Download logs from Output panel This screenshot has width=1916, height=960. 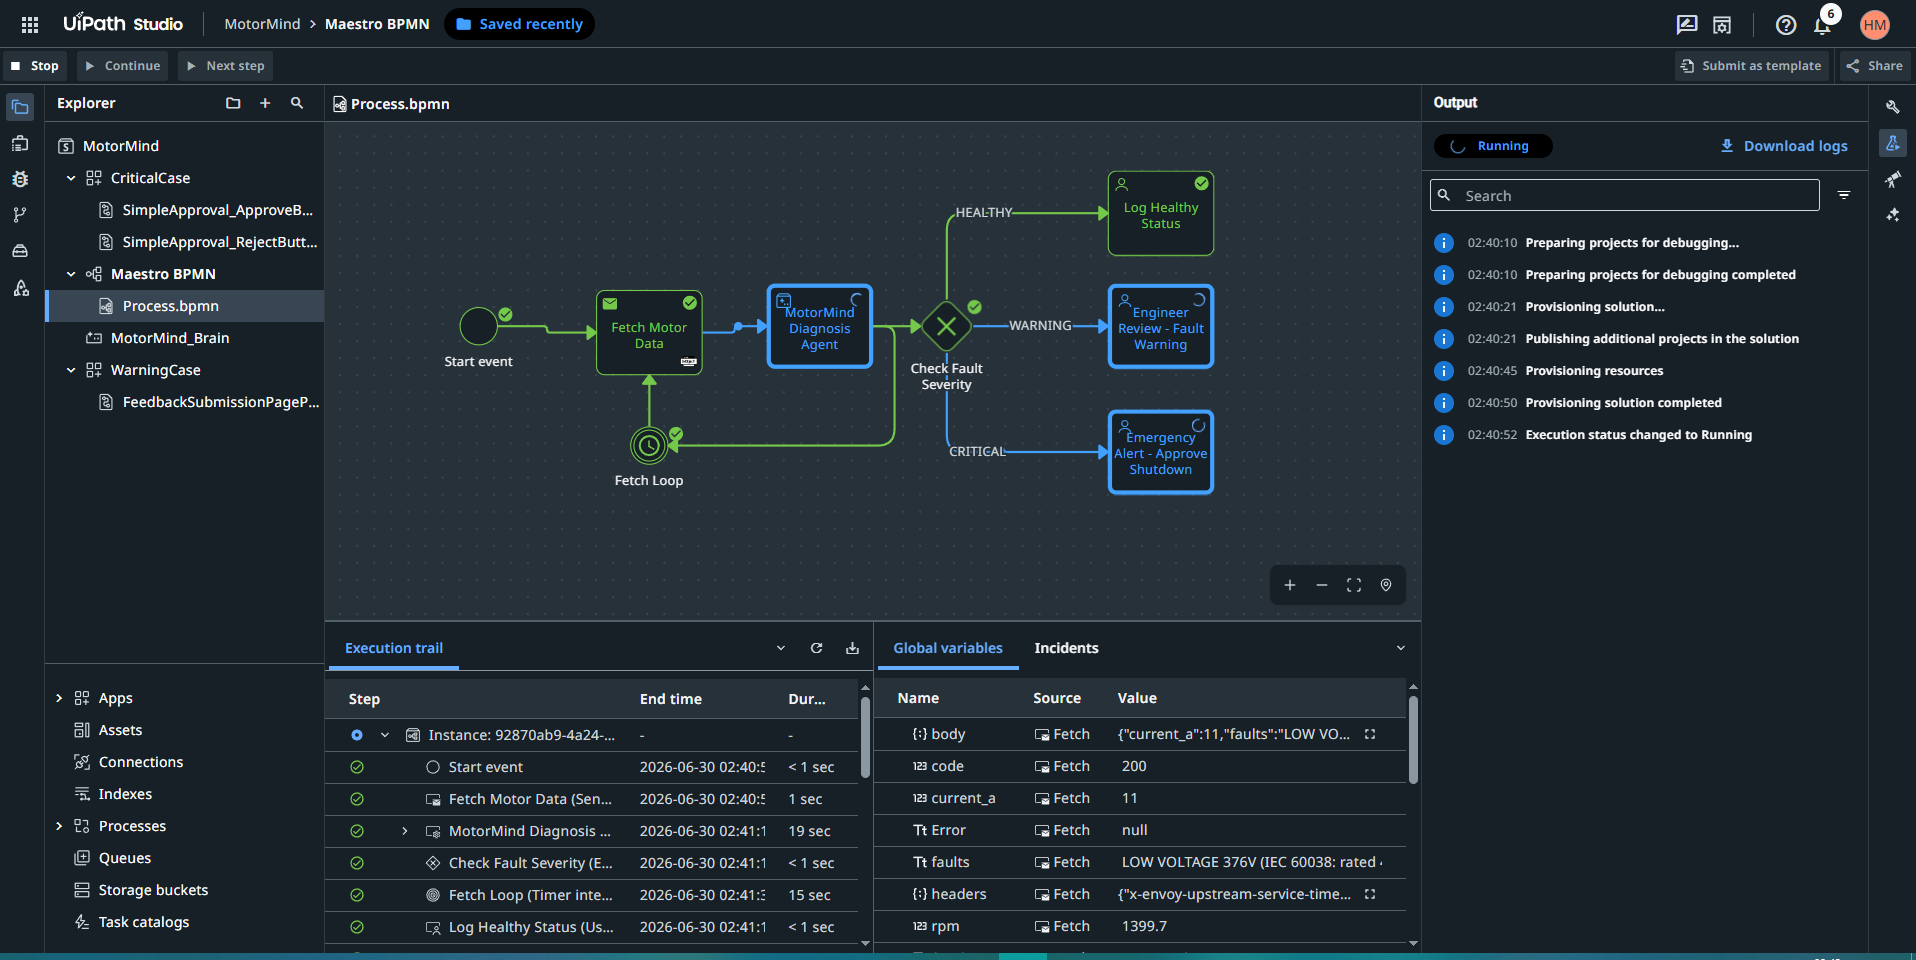pyautogui.click(x=1784, y=146)
